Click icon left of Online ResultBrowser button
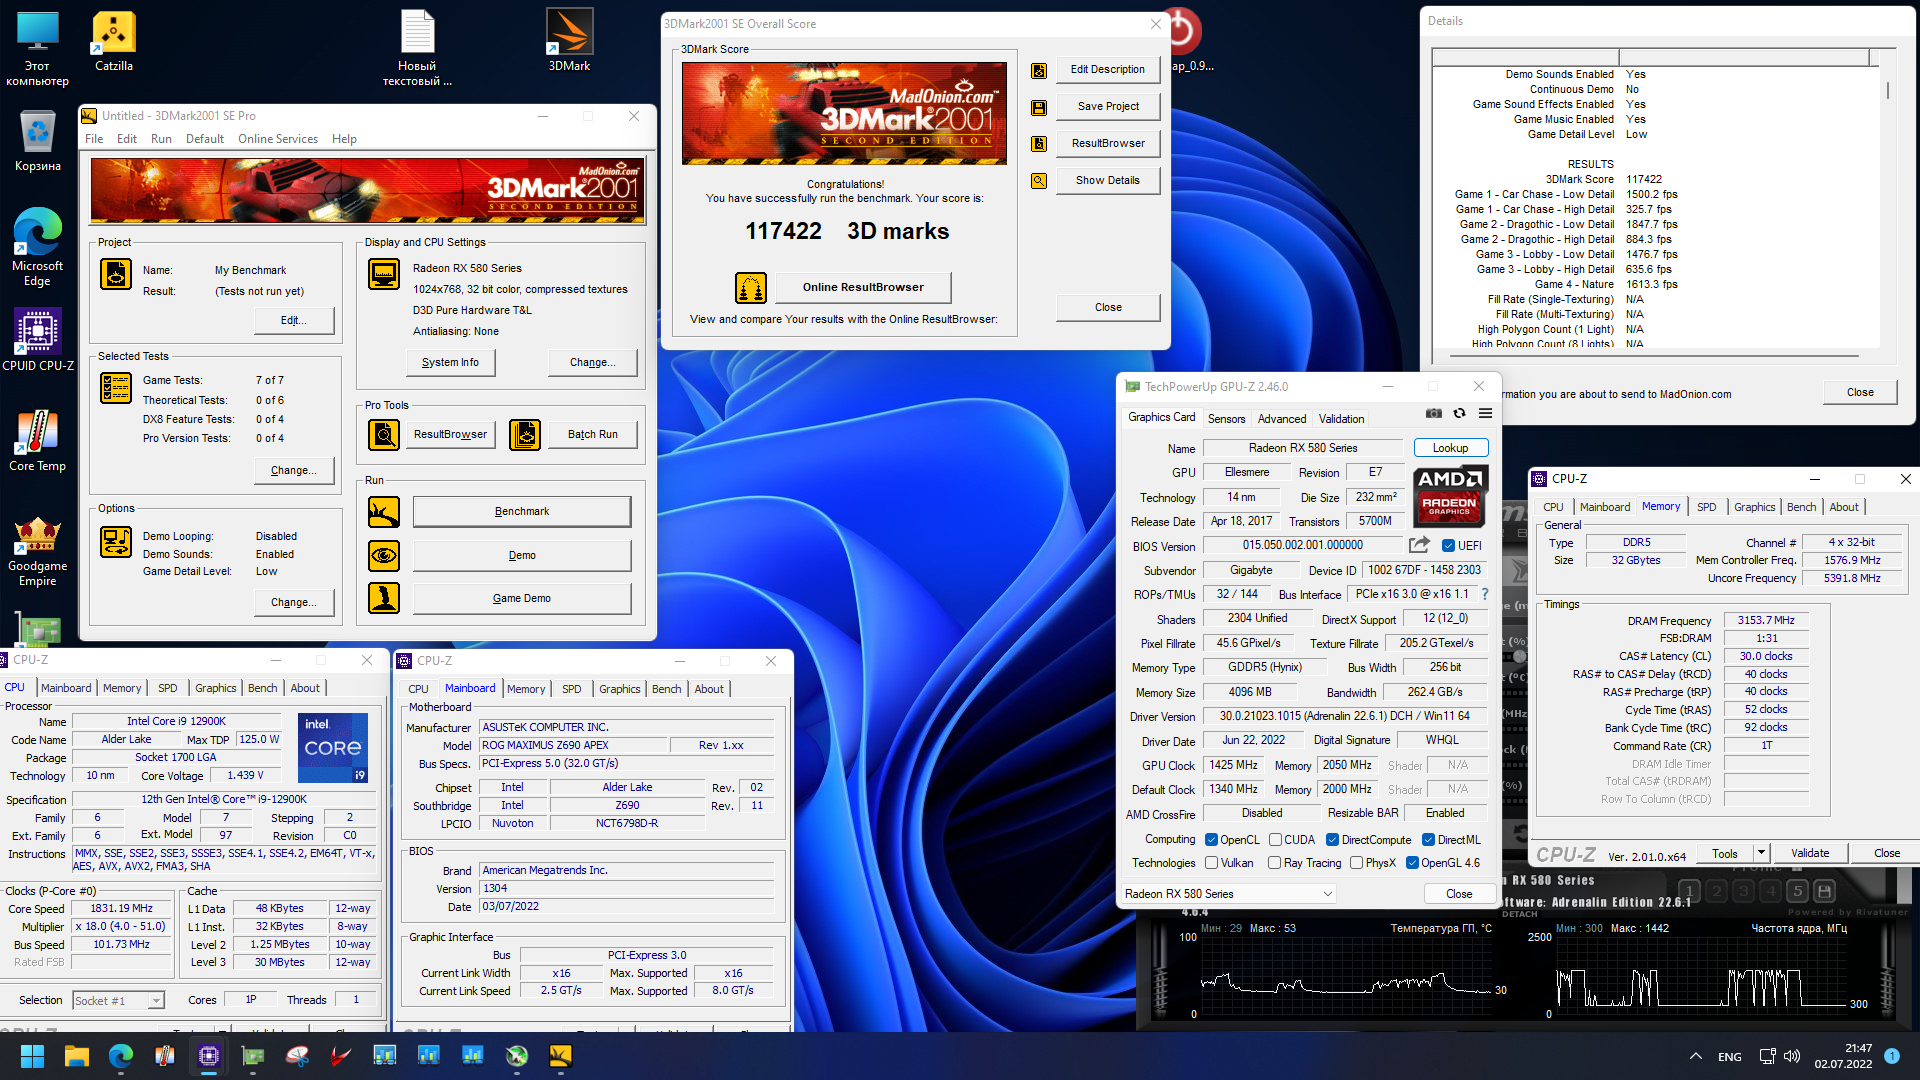 tap(751, 288)
